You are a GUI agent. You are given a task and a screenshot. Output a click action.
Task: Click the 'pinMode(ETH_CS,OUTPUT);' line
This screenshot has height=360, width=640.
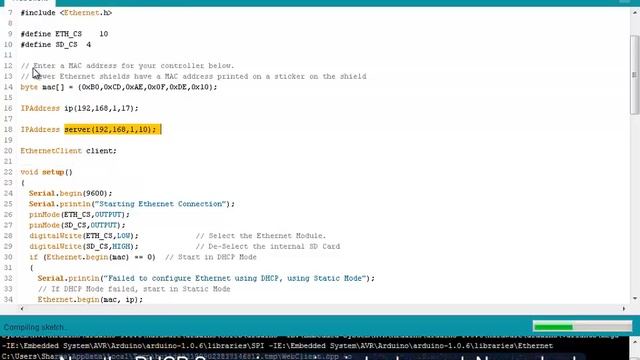79,214
